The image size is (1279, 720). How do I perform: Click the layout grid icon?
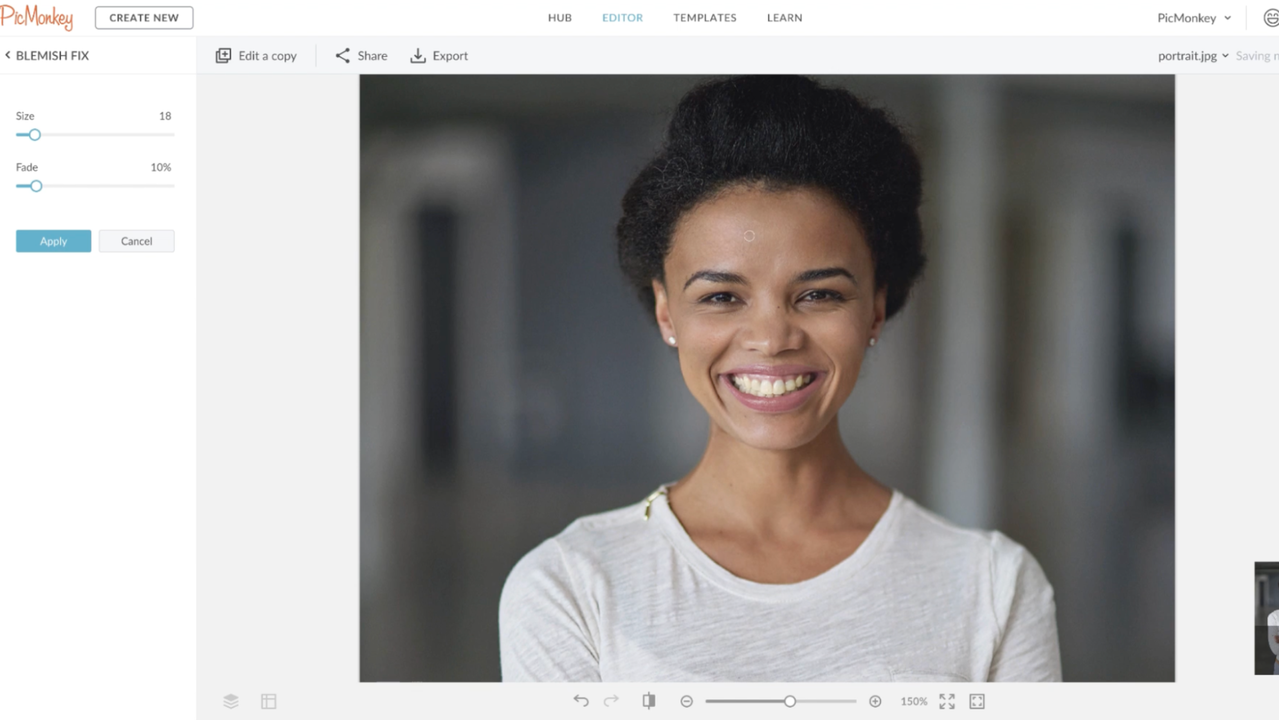(x=269, y=701)
